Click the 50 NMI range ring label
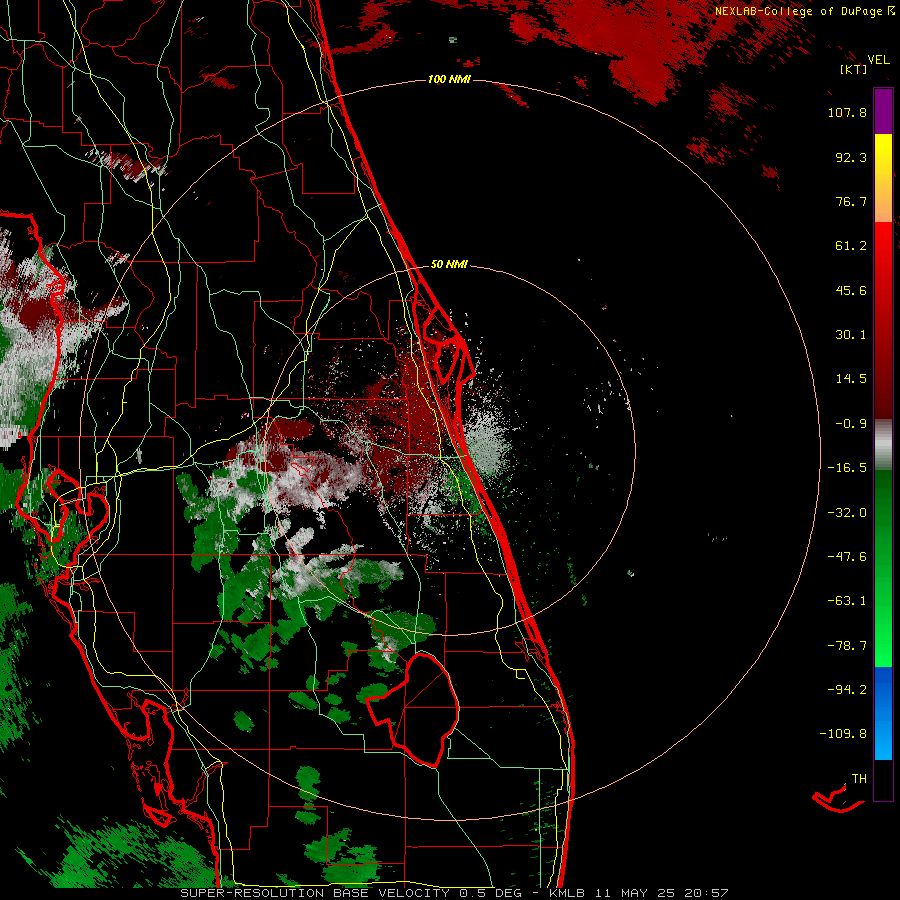Screen dimensions: 900x900 [449, 265]
